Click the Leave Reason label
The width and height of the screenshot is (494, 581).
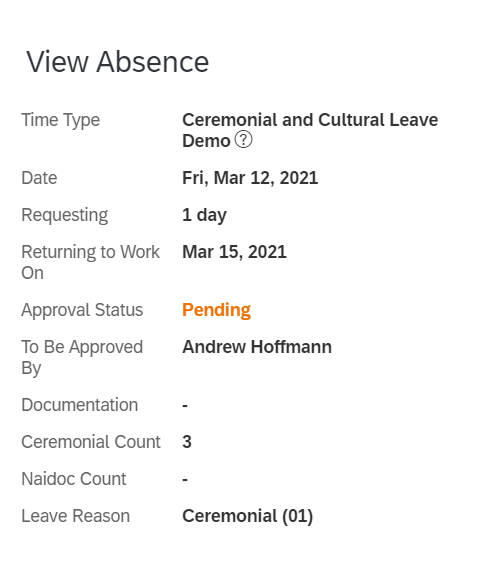76,516
